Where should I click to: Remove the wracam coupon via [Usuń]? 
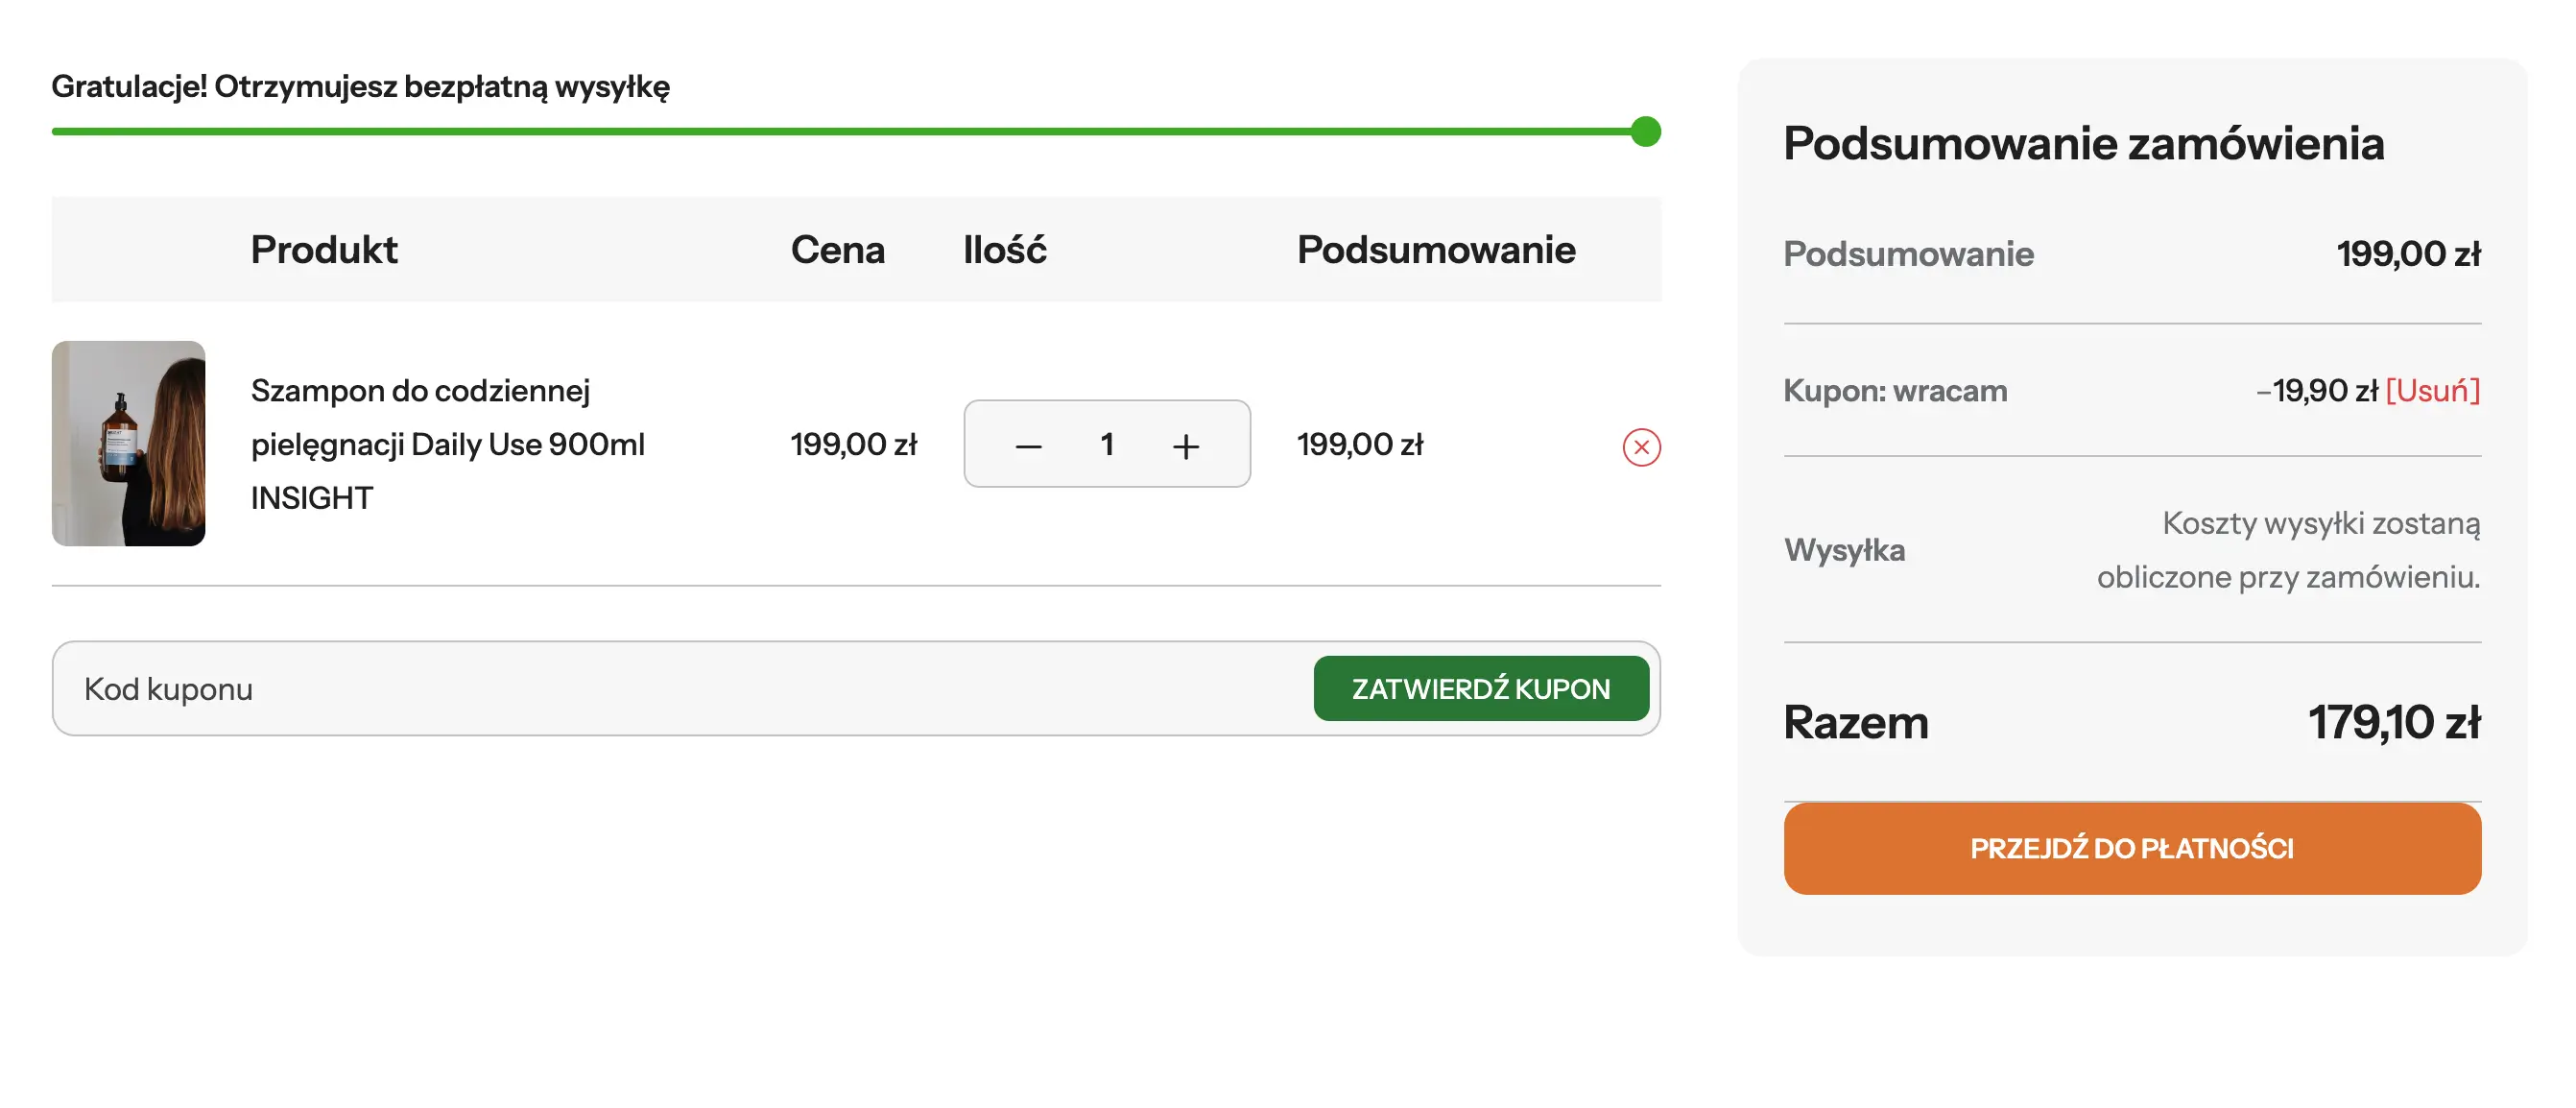(2432, 390)
